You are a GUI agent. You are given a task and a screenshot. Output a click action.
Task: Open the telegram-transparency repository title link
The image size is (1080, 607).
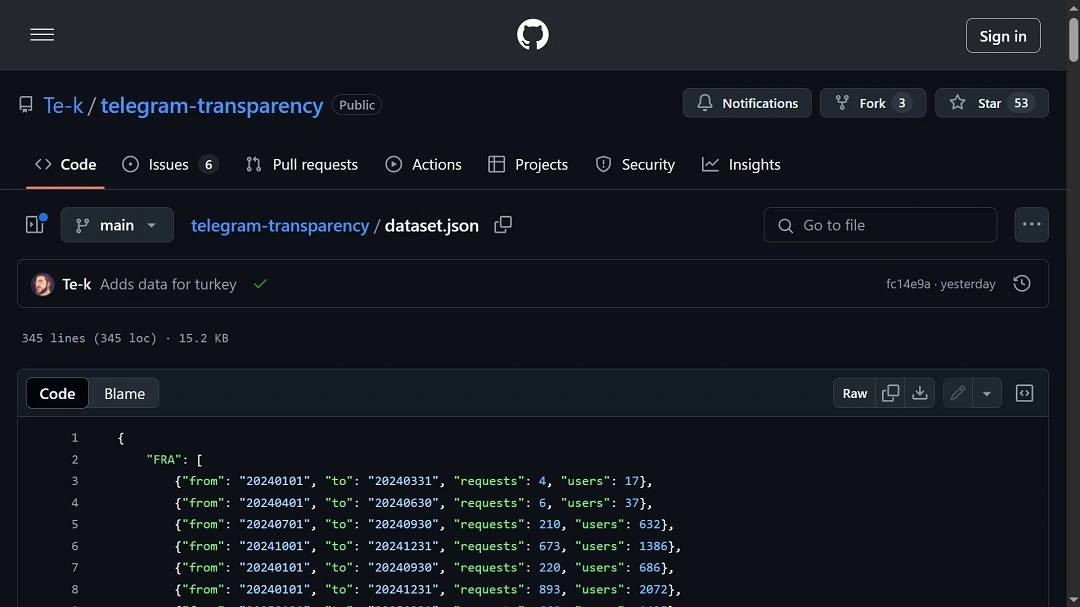(x=211, y=105)
